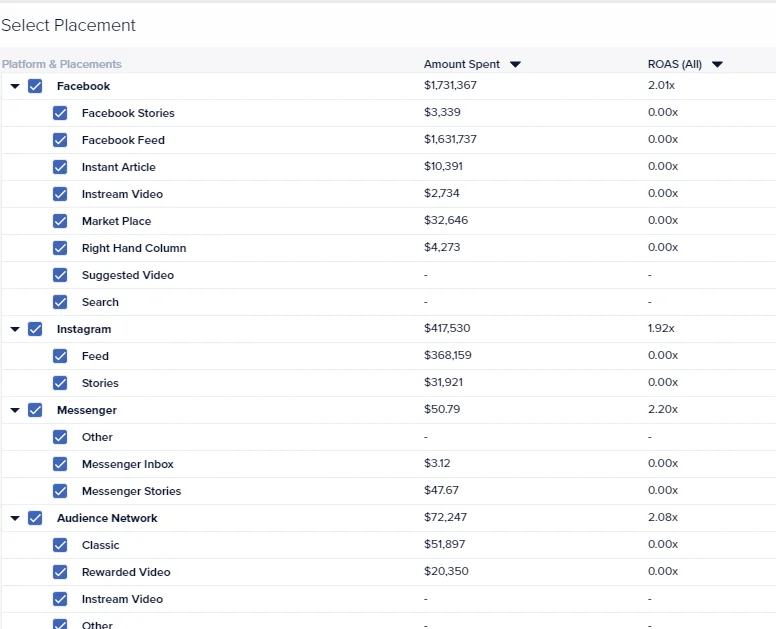This screenshot has height=629, width=776.
Task: Toggle the Instagram Feed checkbox
Action: pyautogui.click(x=60, y=356)
